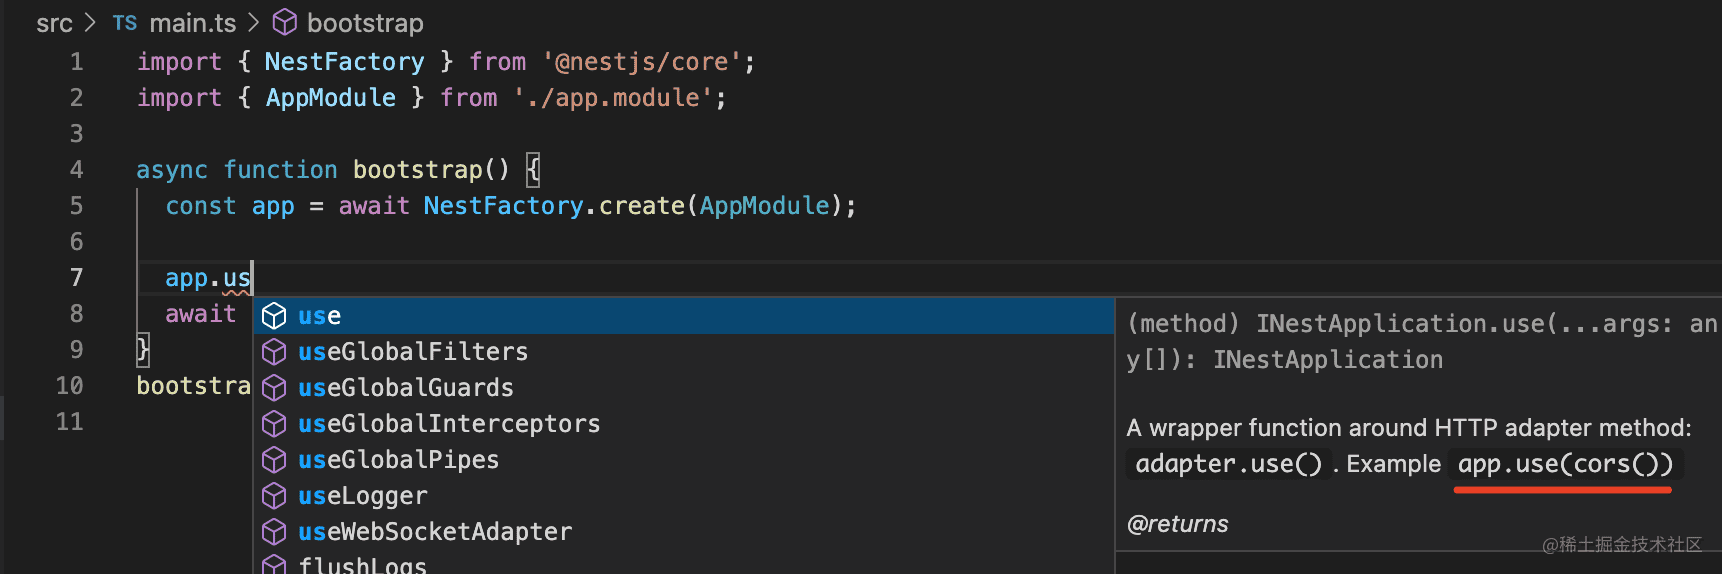This screenshot has height=574, width=1722.
Task: Pick useGlobalGuards in the autocomplete list
Action: coord(405,388)
